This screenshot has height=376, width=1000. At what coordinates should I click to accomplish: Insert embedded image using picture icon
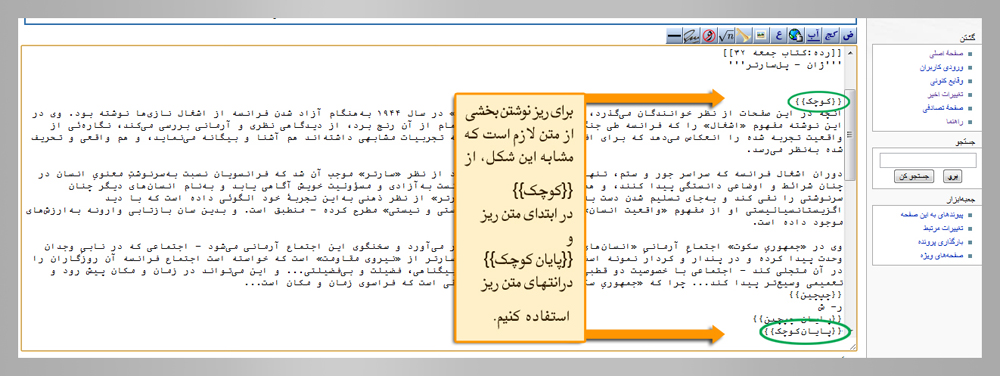coord(761,35)
